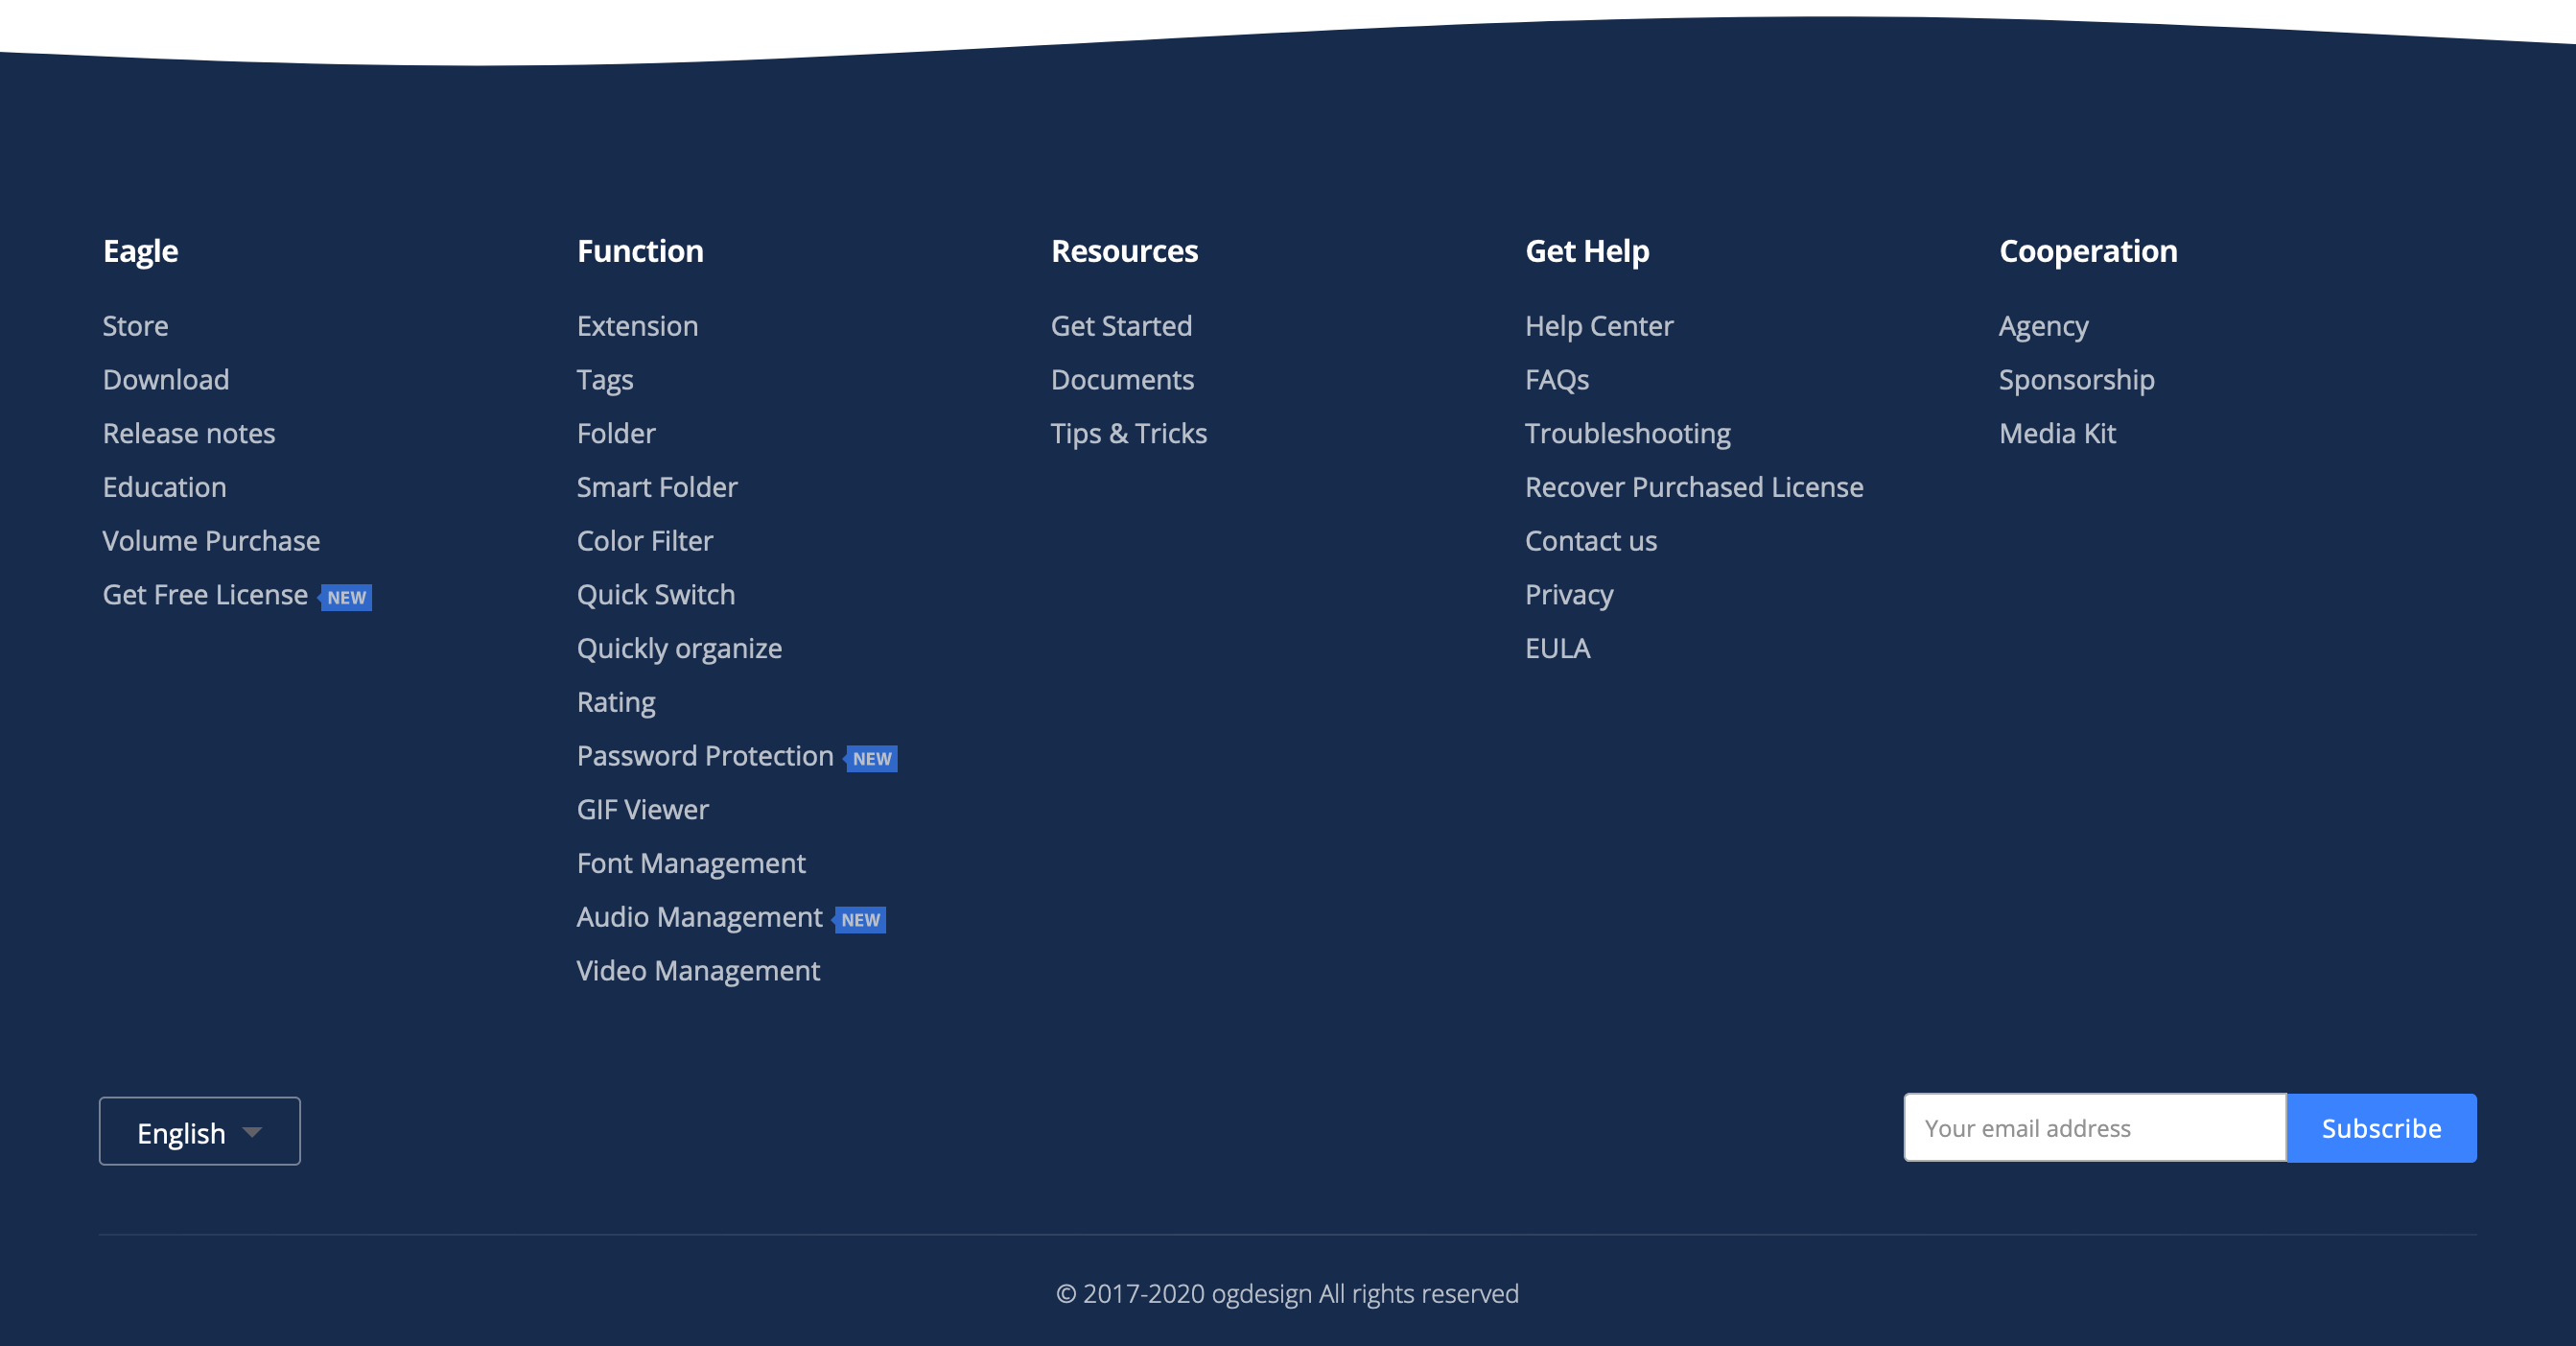
Task: Open Audio Management link
Action: (x=699, y=917)
